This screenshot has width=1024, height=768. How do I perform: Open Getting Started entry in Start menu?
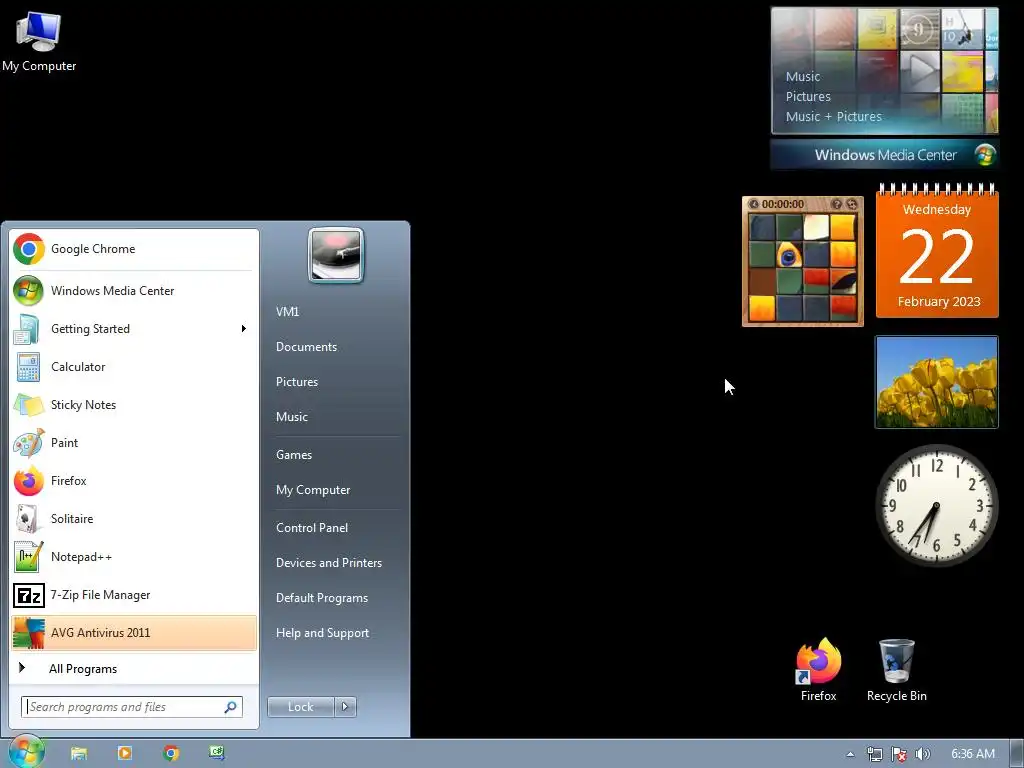click(134, 328)
